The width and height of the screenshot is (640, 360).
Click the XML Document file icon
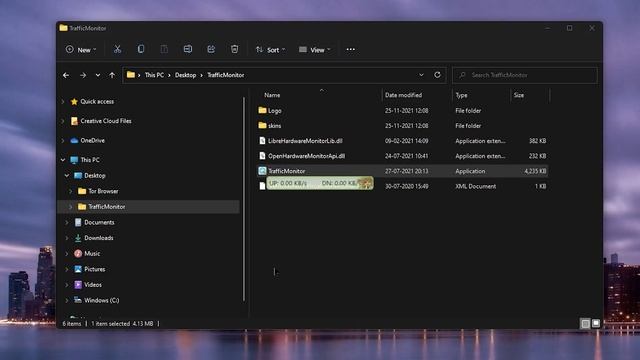[262, 186]
